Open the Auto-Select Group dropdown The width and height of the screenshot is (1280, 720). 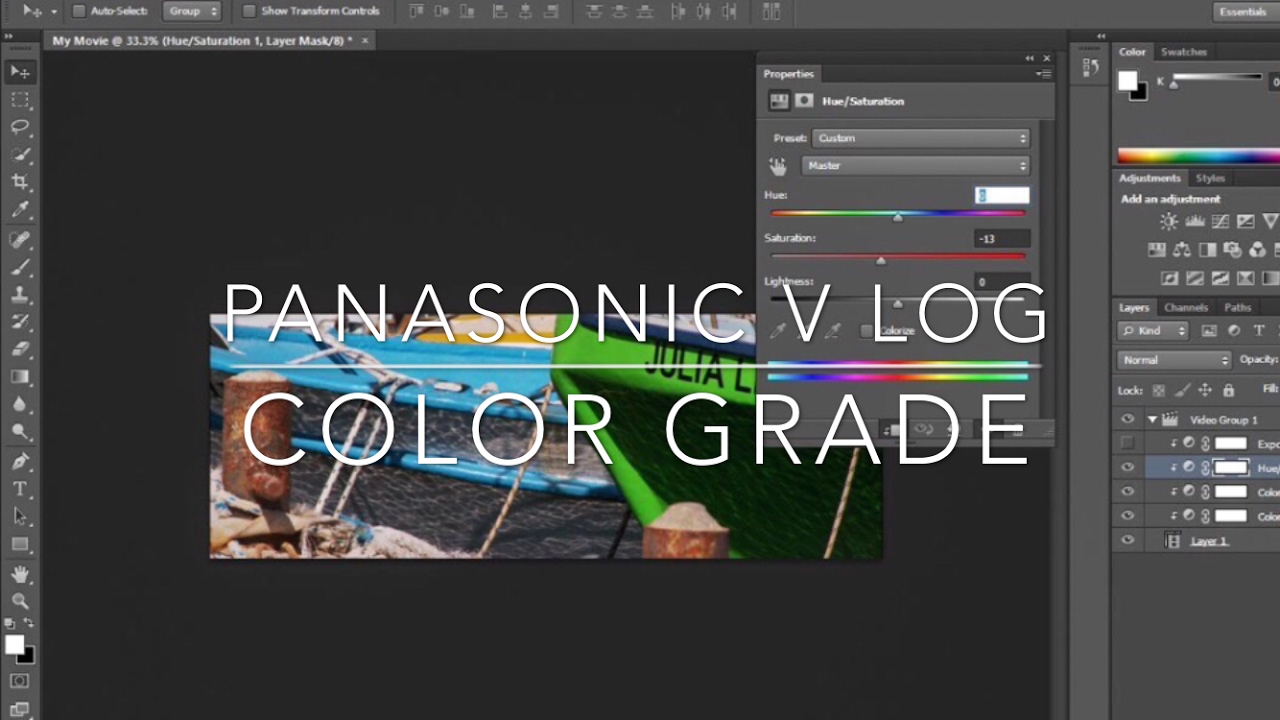coord(191,11)
